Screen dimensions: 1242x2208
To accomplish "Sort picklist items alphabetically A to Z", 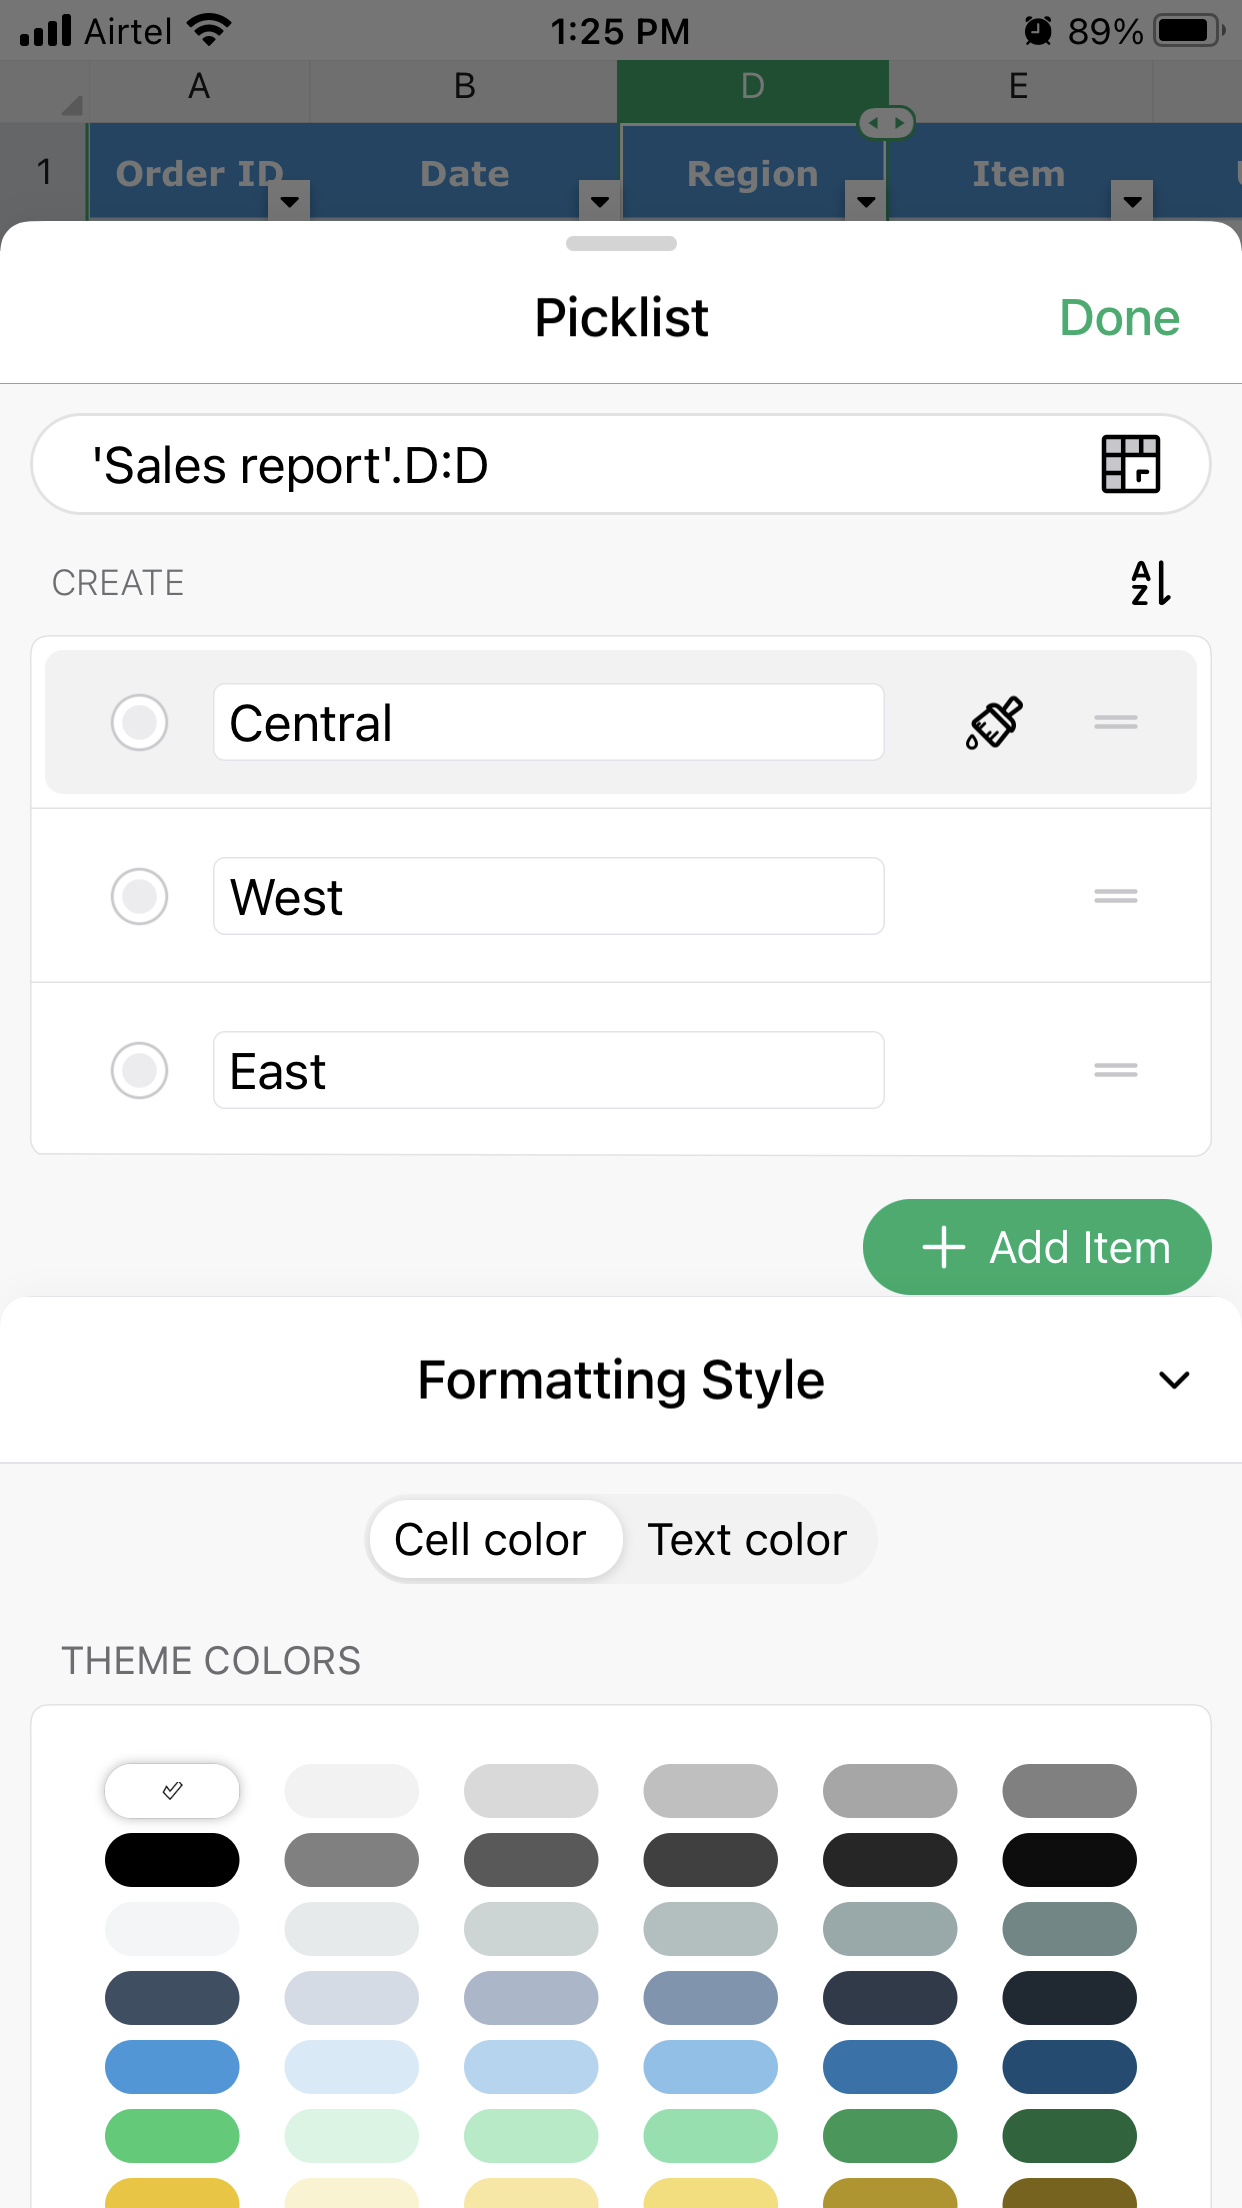I will tap(1150, 583).
